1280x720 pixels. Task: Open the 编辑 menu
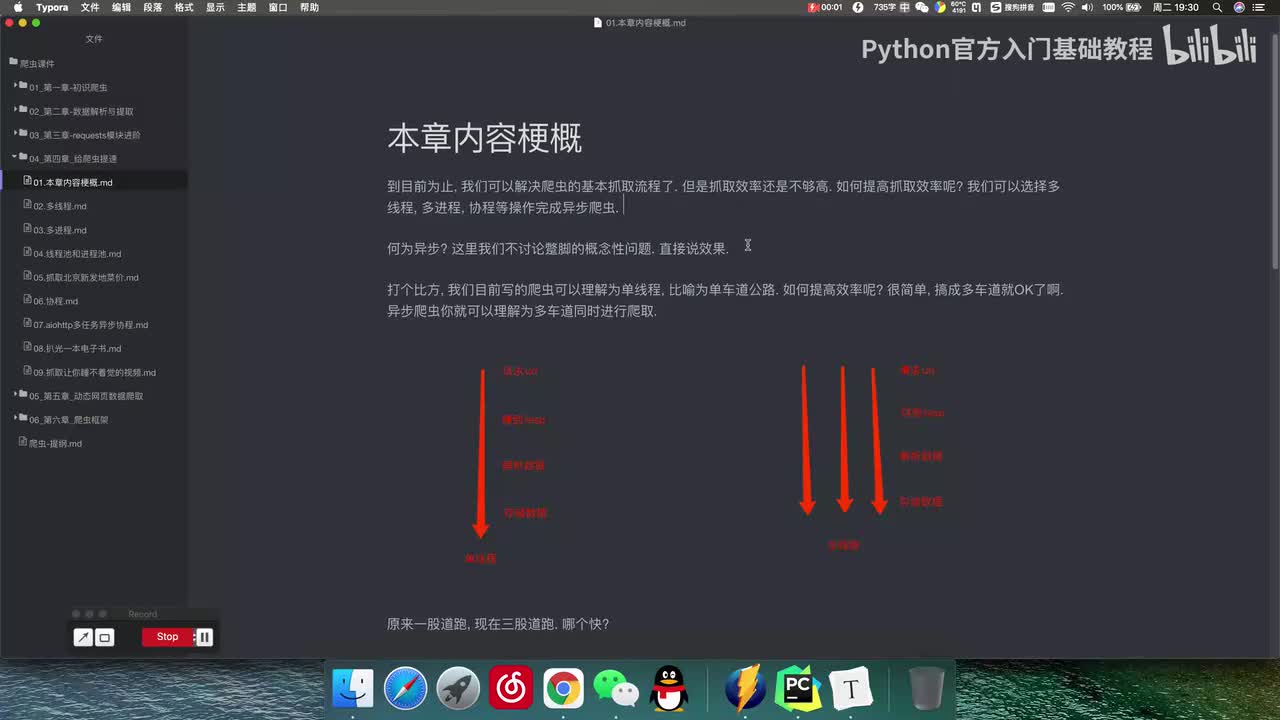tap(121, 7)
